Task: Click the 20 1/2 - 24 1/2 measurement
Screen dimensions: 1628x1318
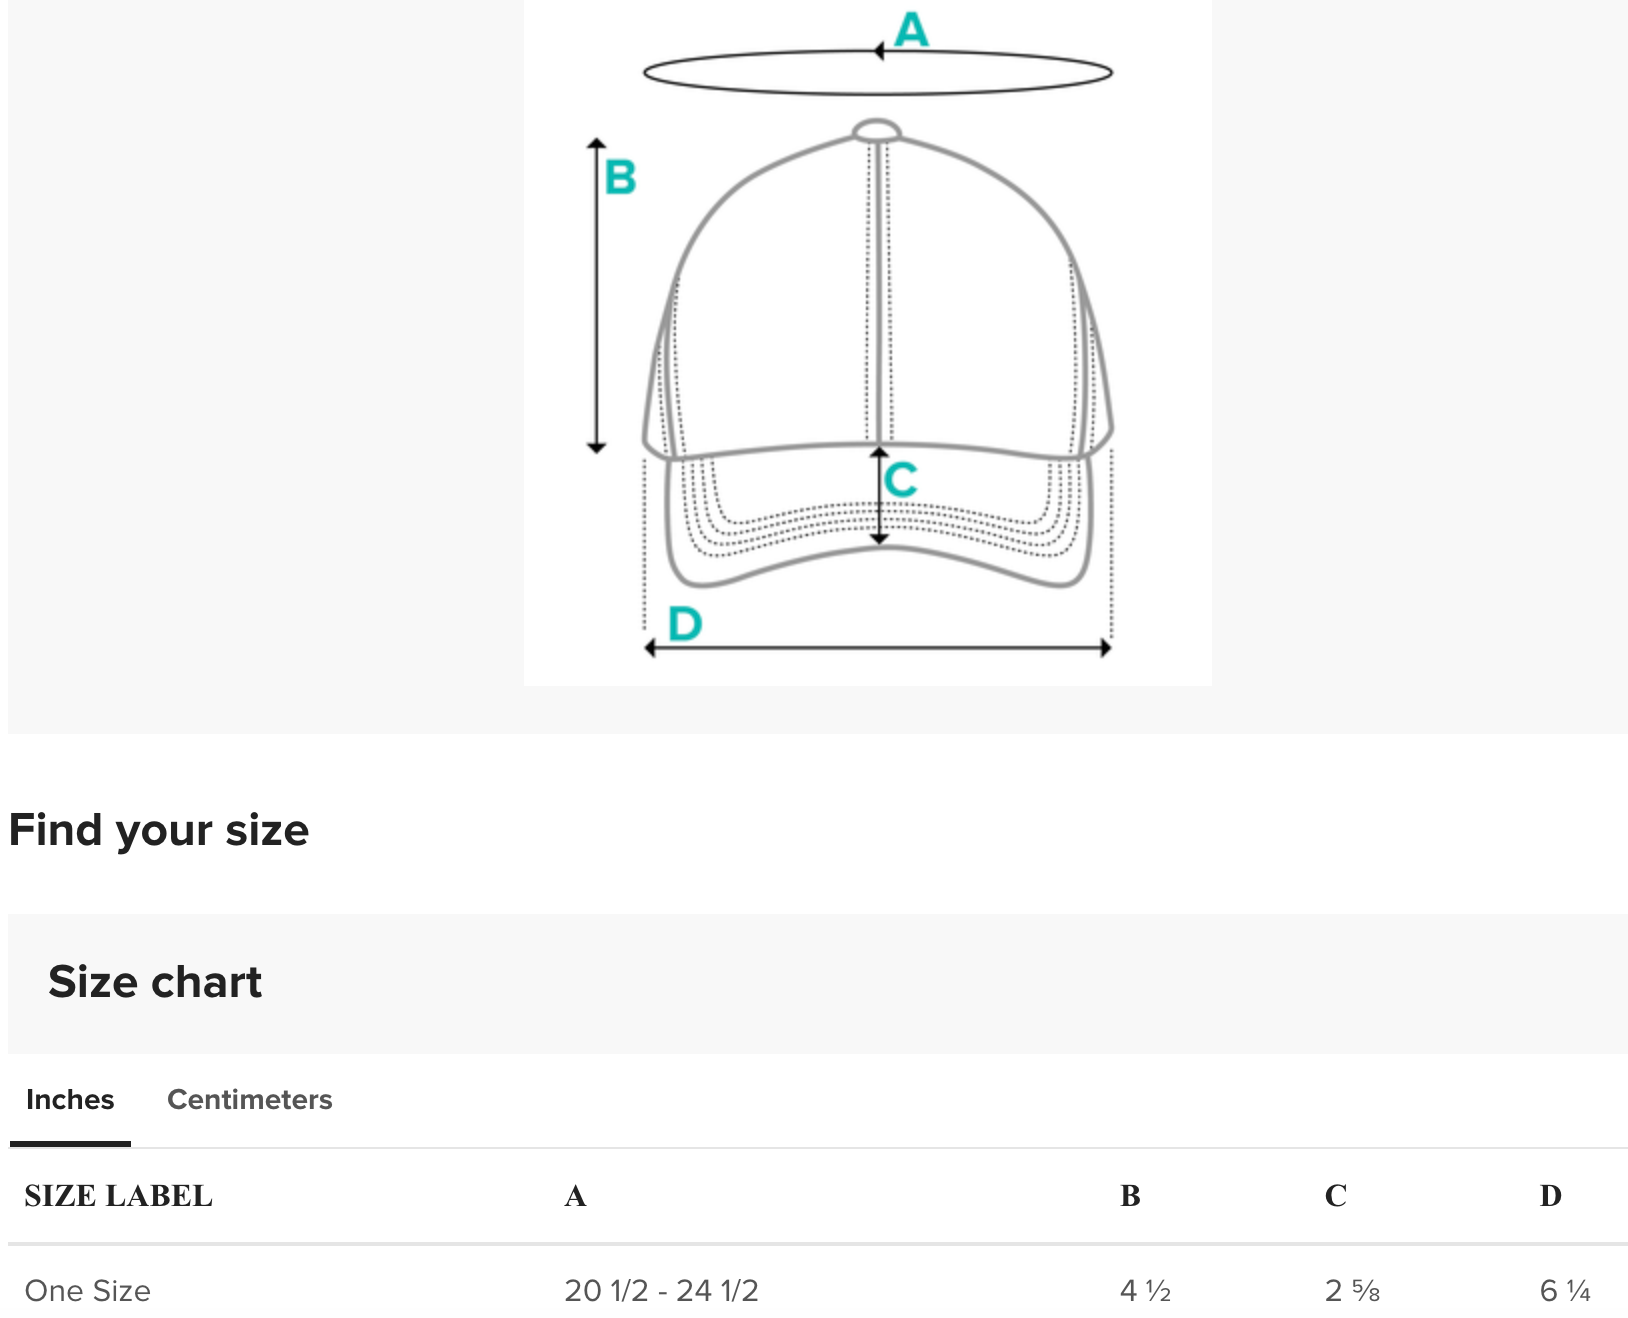Action: click(661, 1291)
